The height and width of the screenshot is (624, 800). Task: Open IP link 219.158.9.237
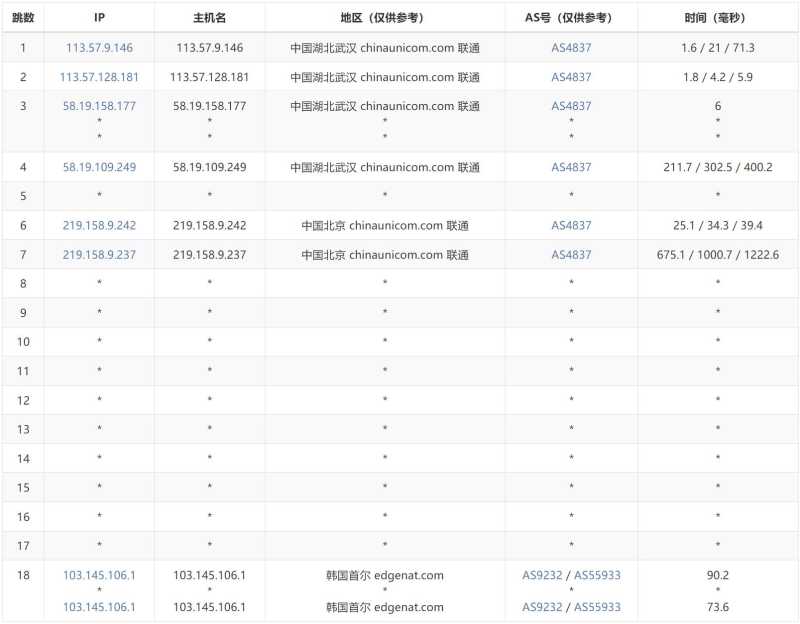pyautogui.click(x=102, y=254)
